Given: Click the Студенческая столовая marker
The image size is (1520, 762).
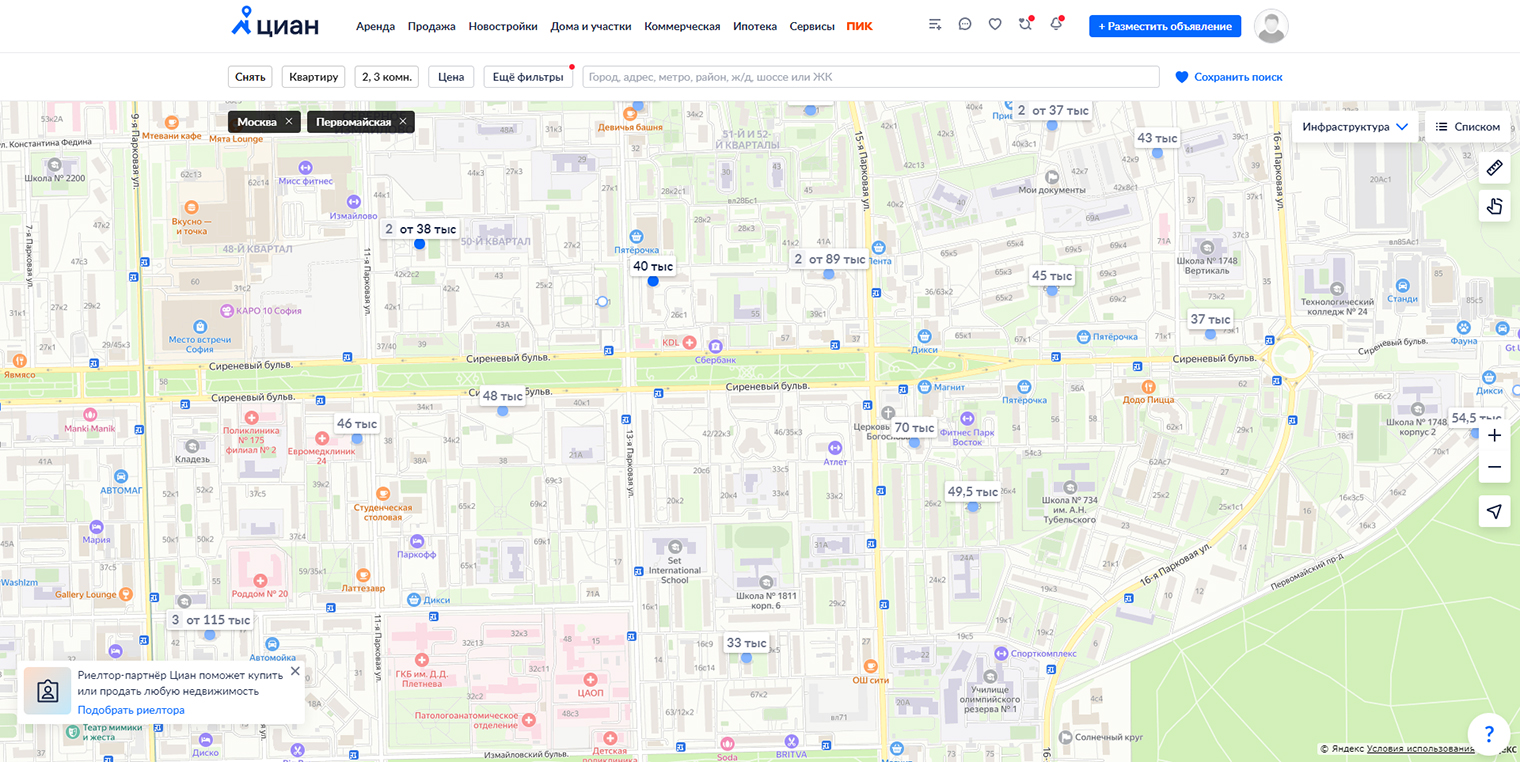Looking at the screenshot, I should [383, 493].
